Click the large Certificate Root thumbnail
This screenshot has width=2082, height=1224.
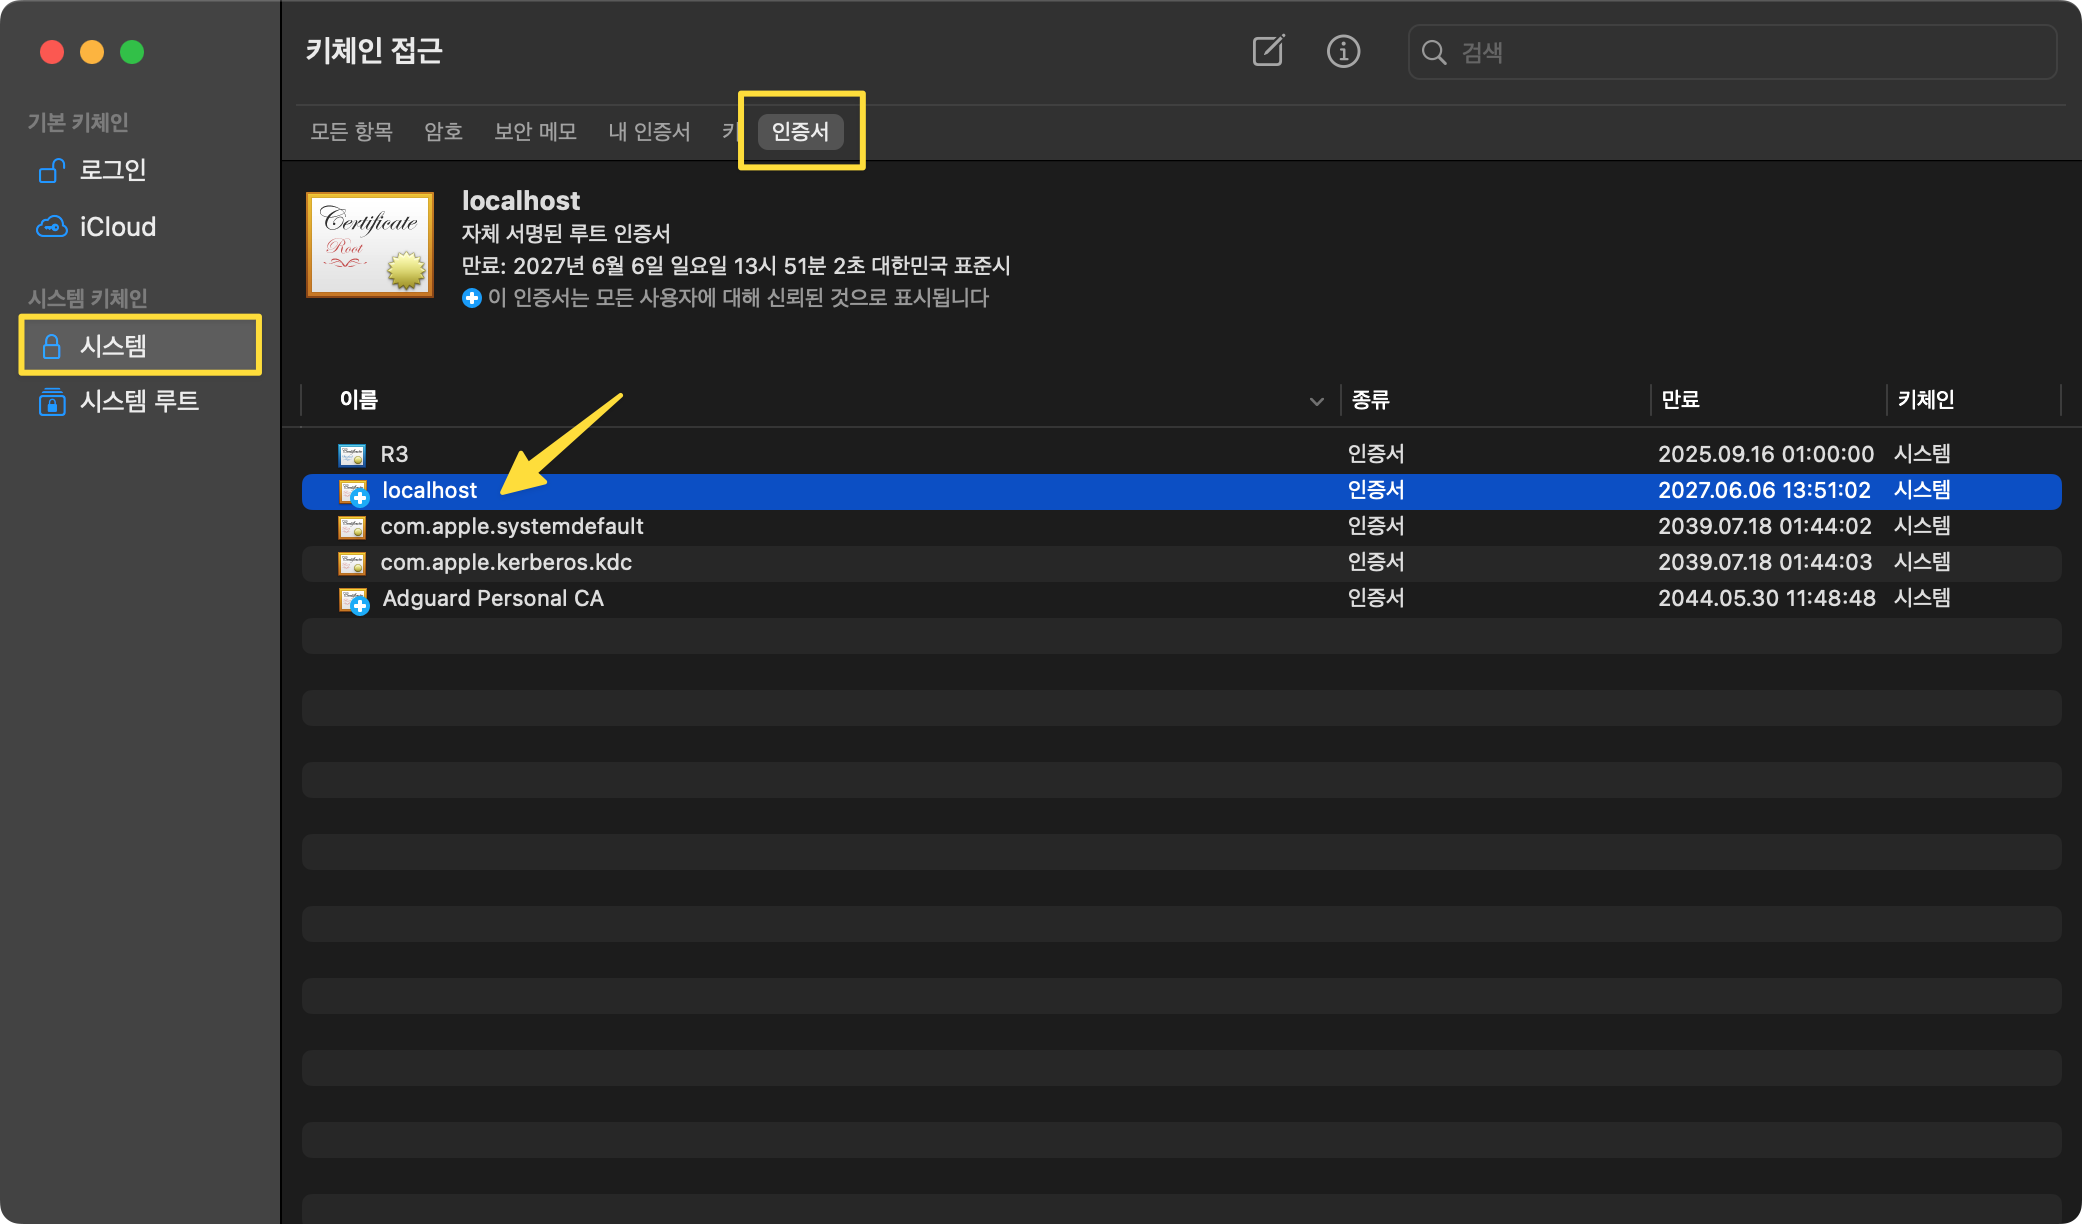(x=370, y=245)
